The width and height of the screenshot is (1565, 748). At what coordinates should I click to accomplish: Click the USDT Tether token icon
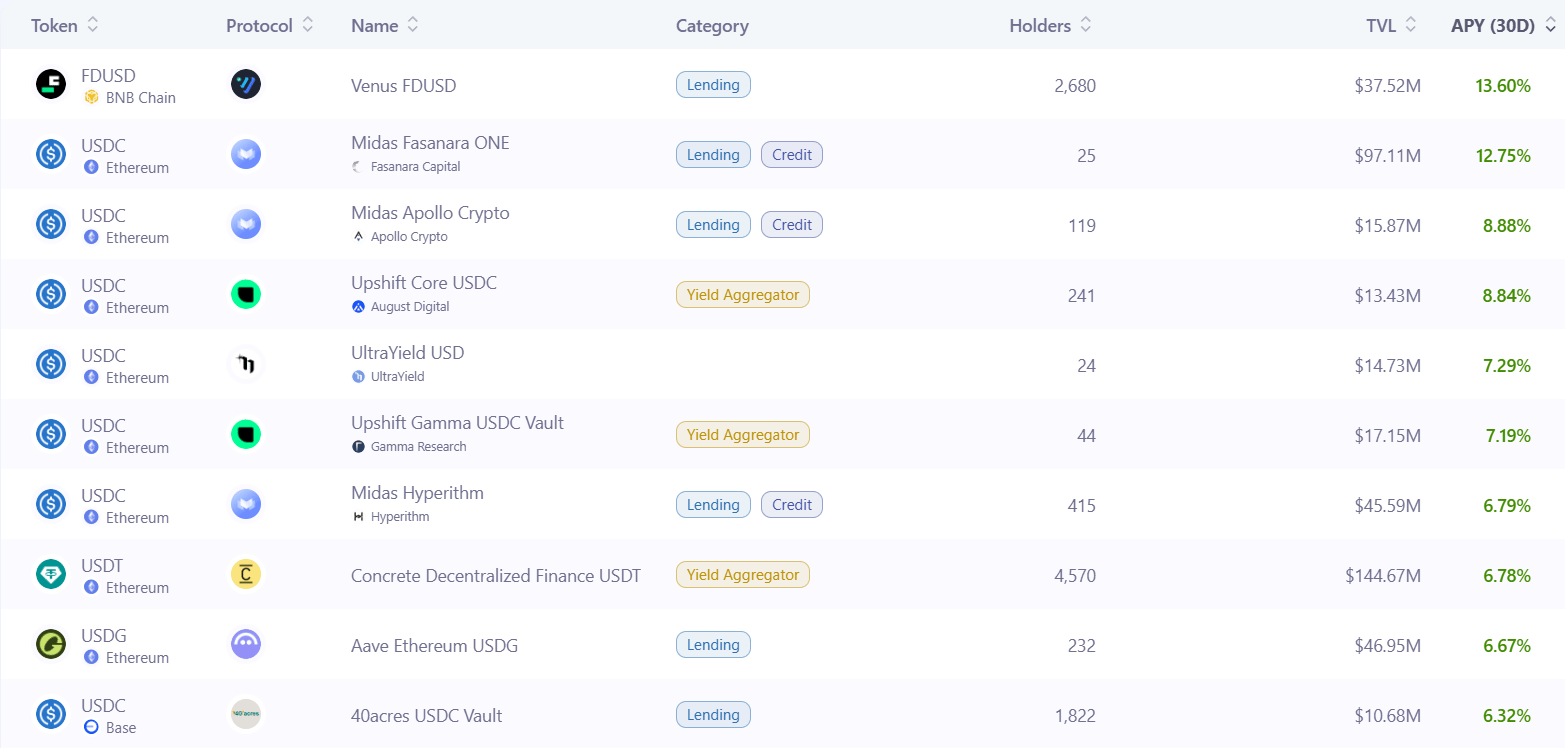point(51,575)
